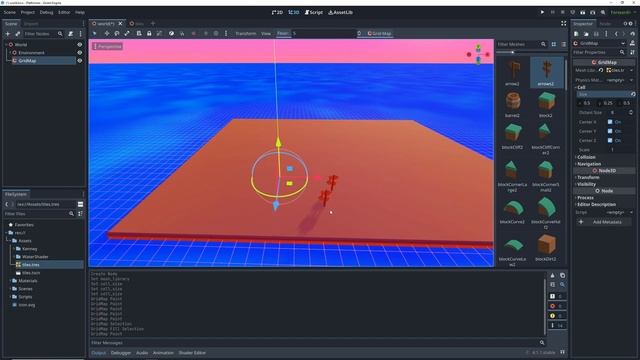Select the Select Mode tool in 3D toolbar

(95, 33)
